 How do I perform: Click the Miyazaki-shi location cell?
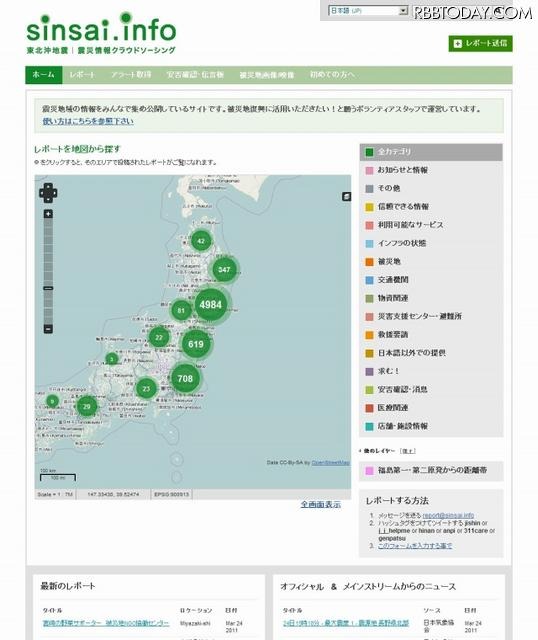pos(195,623)
